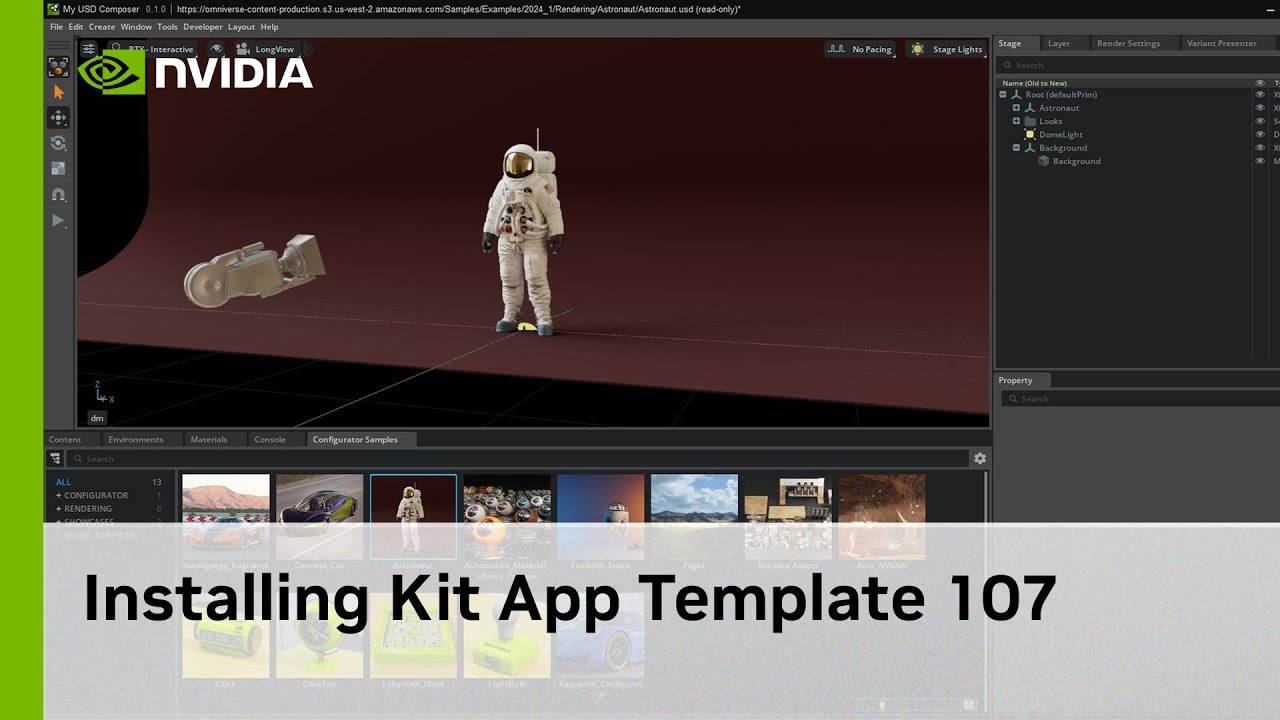Open the Tools menu
Screen dimensions: 1280x720
pos(167,27)
